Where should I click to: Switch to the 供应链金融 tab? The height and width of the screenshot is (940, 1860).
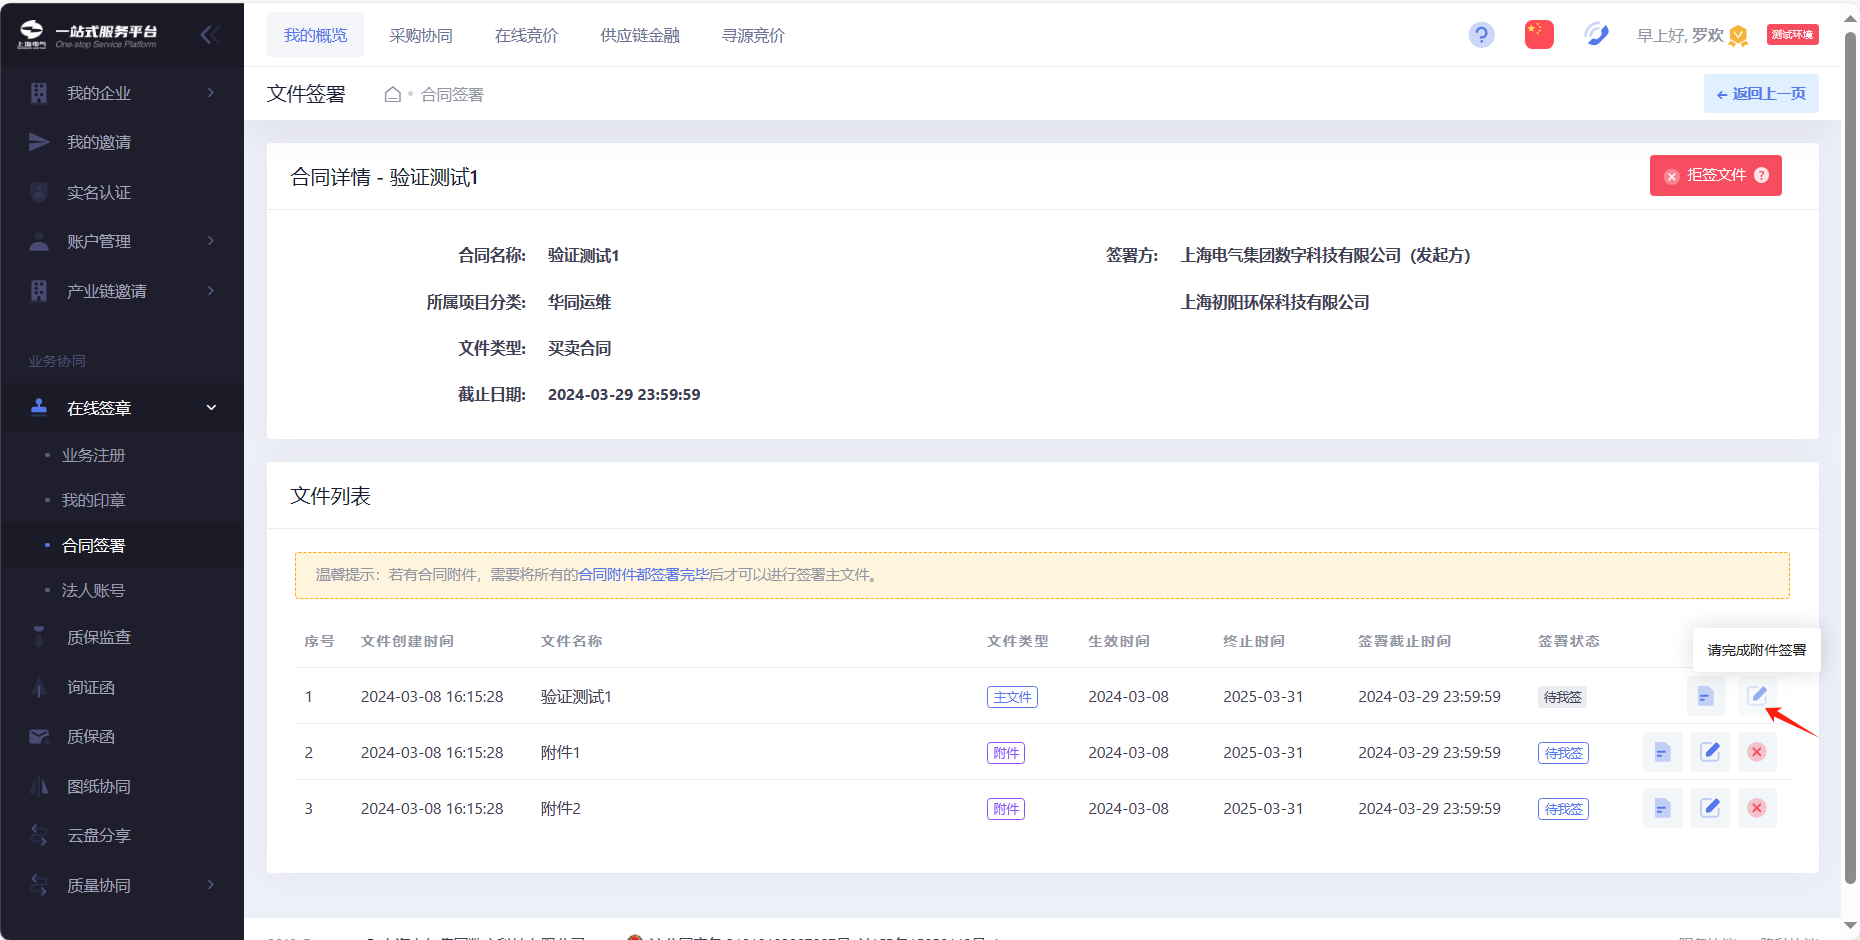click(x=640, y=35)
